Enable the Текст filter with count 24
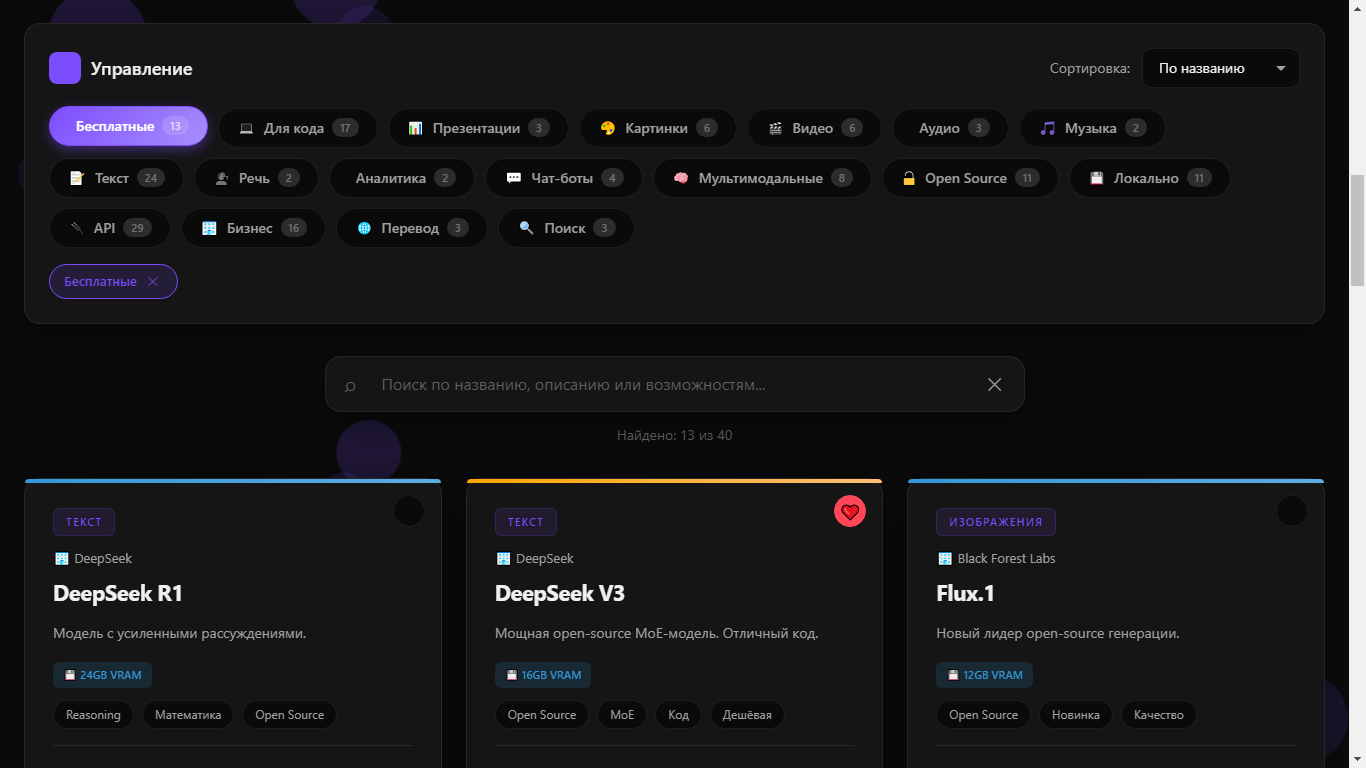Screen dimensions: 1366x768 click(x=116, y=178)
